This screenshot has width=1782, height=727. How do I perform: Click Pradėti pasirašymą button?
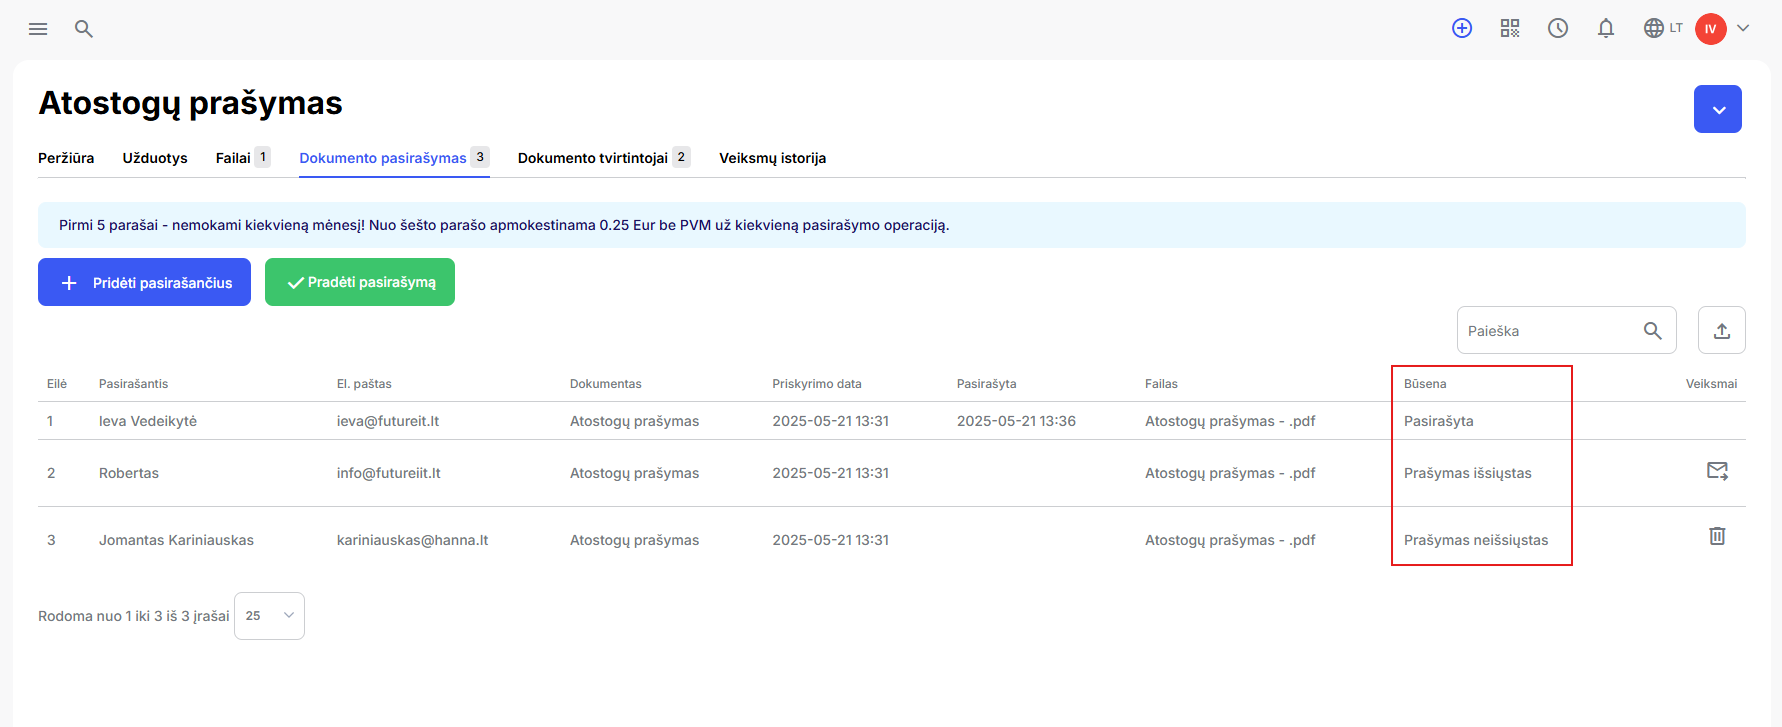pos(360,282)
